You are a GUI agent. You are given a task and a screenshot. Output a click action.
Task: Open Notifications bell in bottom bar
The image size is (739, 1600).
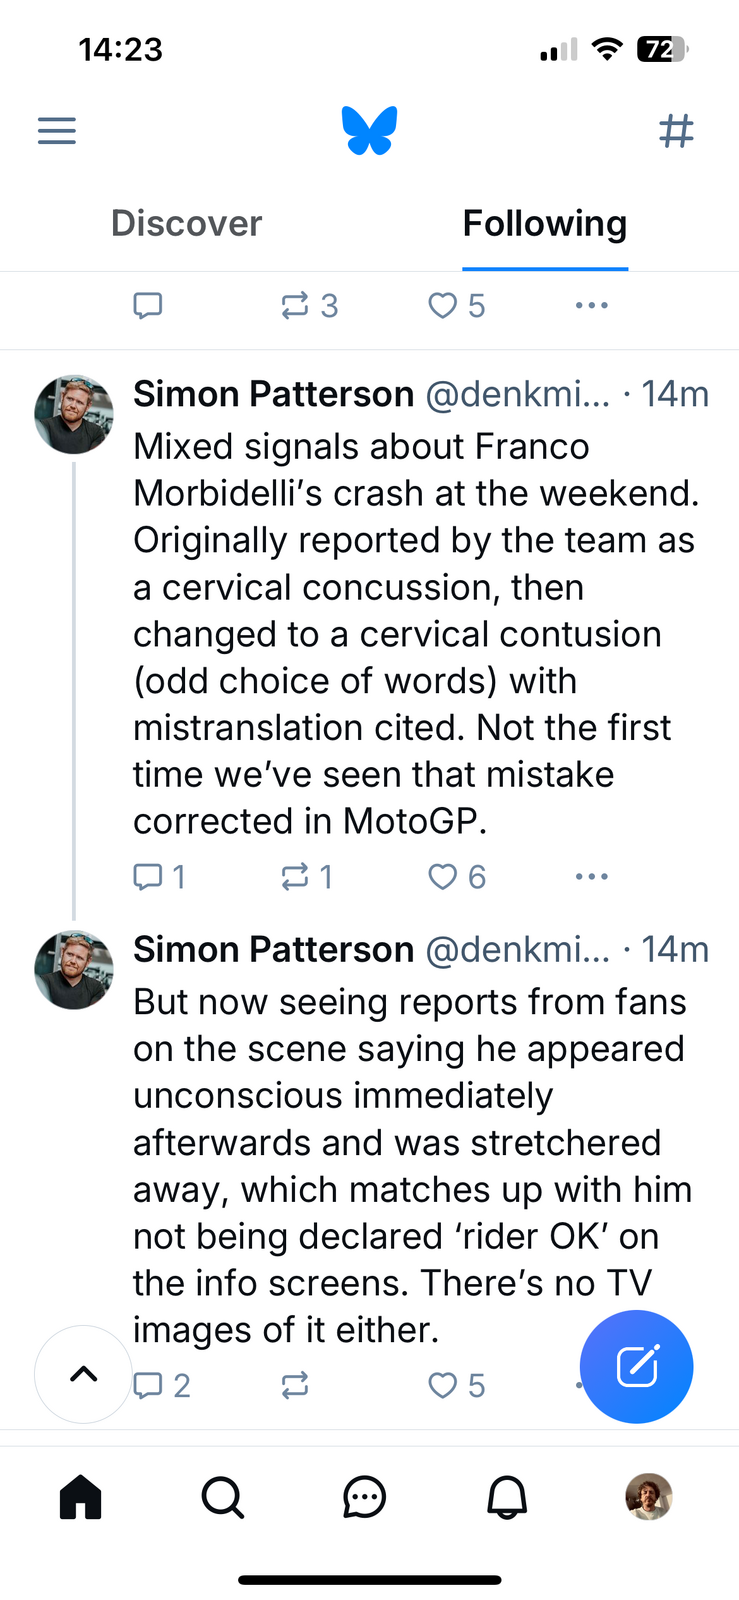(507, 1497)
